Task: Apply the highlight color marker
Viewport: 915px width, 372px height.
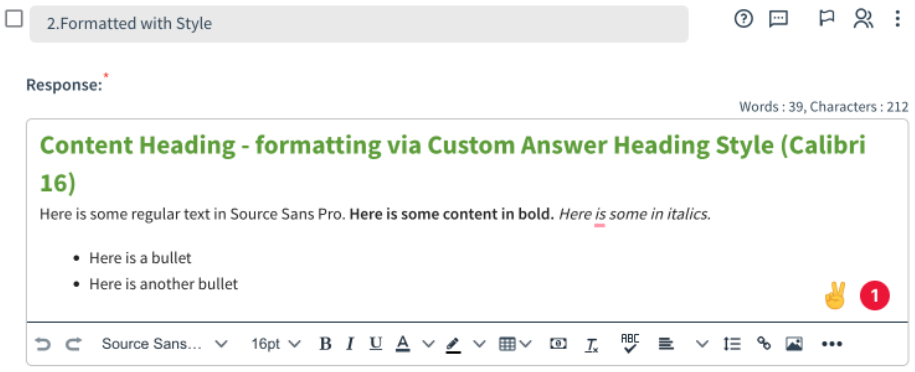Action: (453, 345)
